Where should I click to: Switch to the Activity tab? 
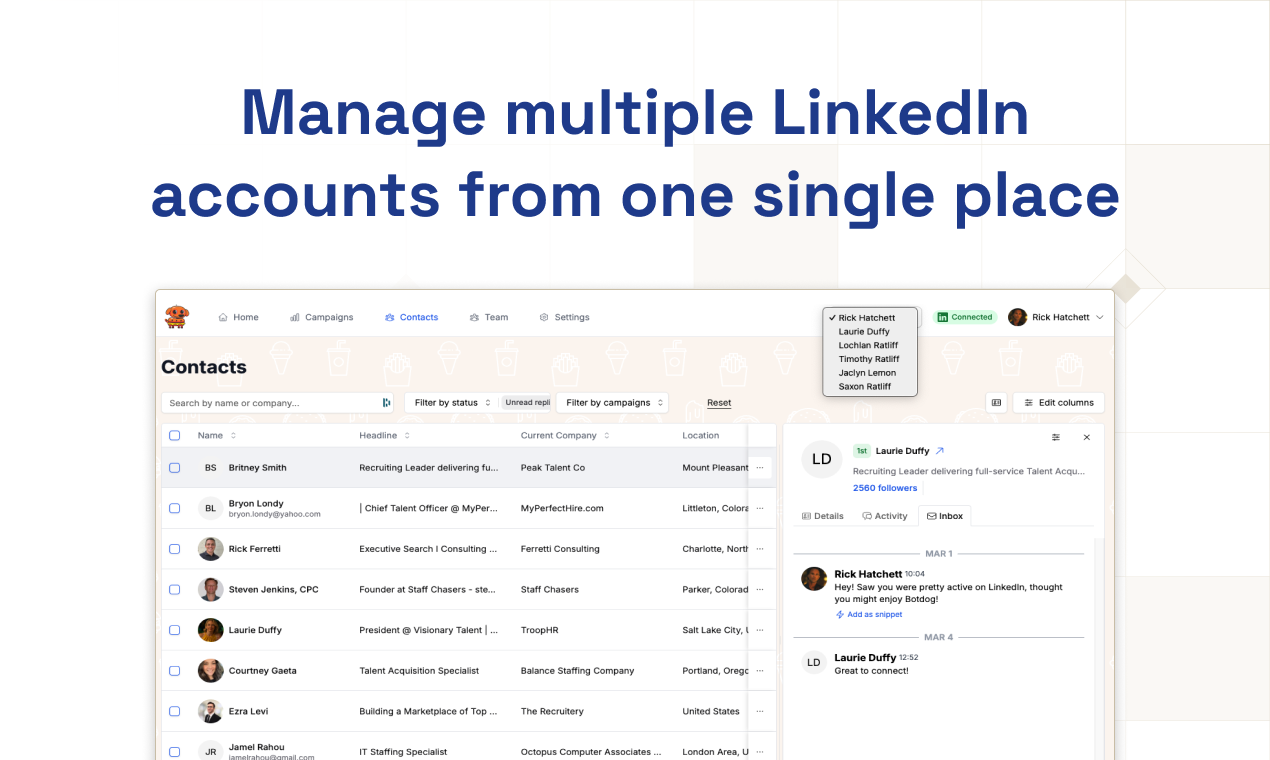(x=885, y=516)
